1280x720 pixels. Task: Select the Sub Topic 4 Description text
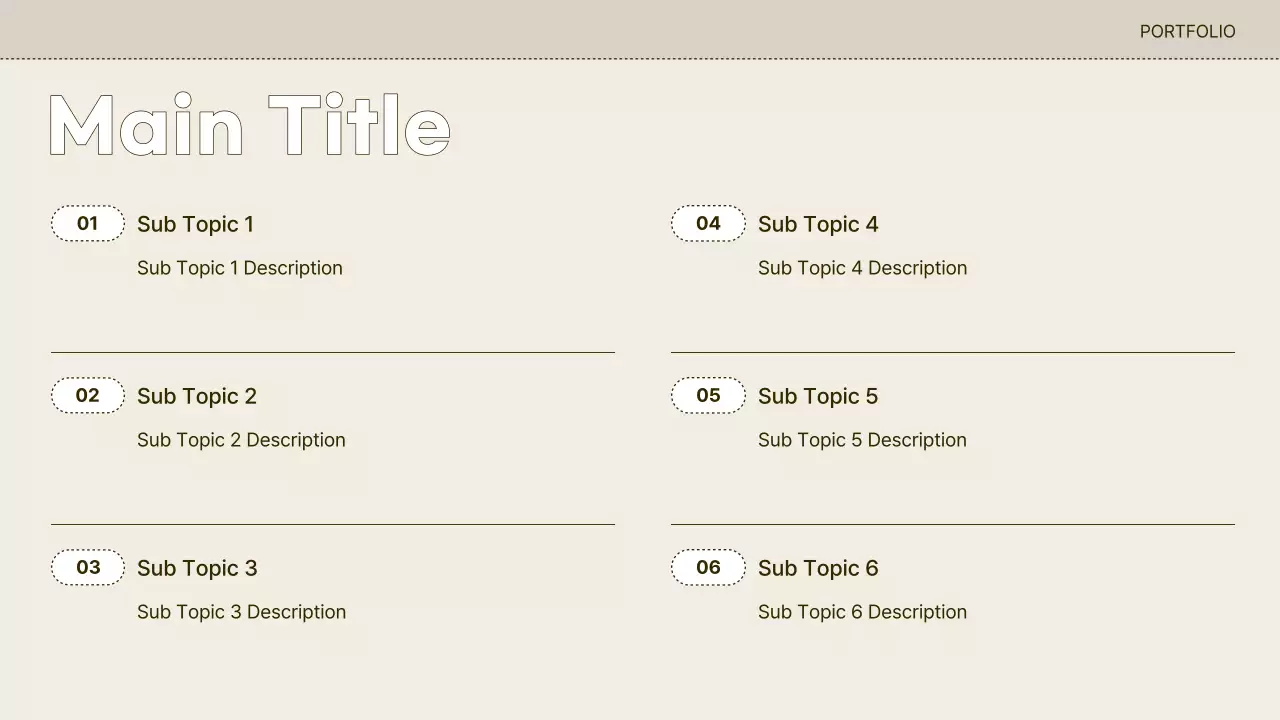click(x=862, y=268)
